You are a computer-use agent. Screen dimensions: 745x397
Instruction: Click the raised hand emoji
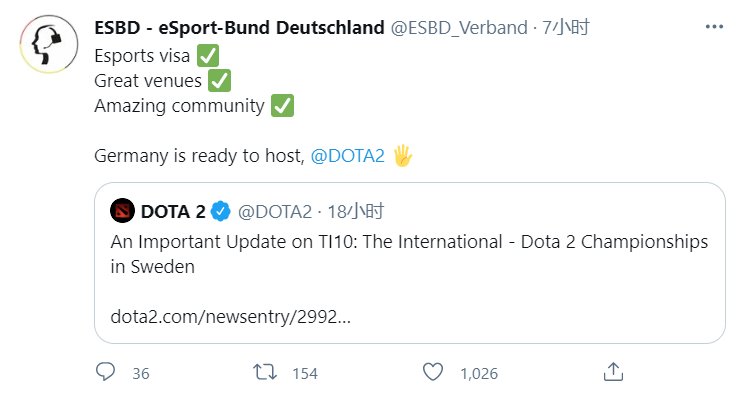click(x=402, y=156)
